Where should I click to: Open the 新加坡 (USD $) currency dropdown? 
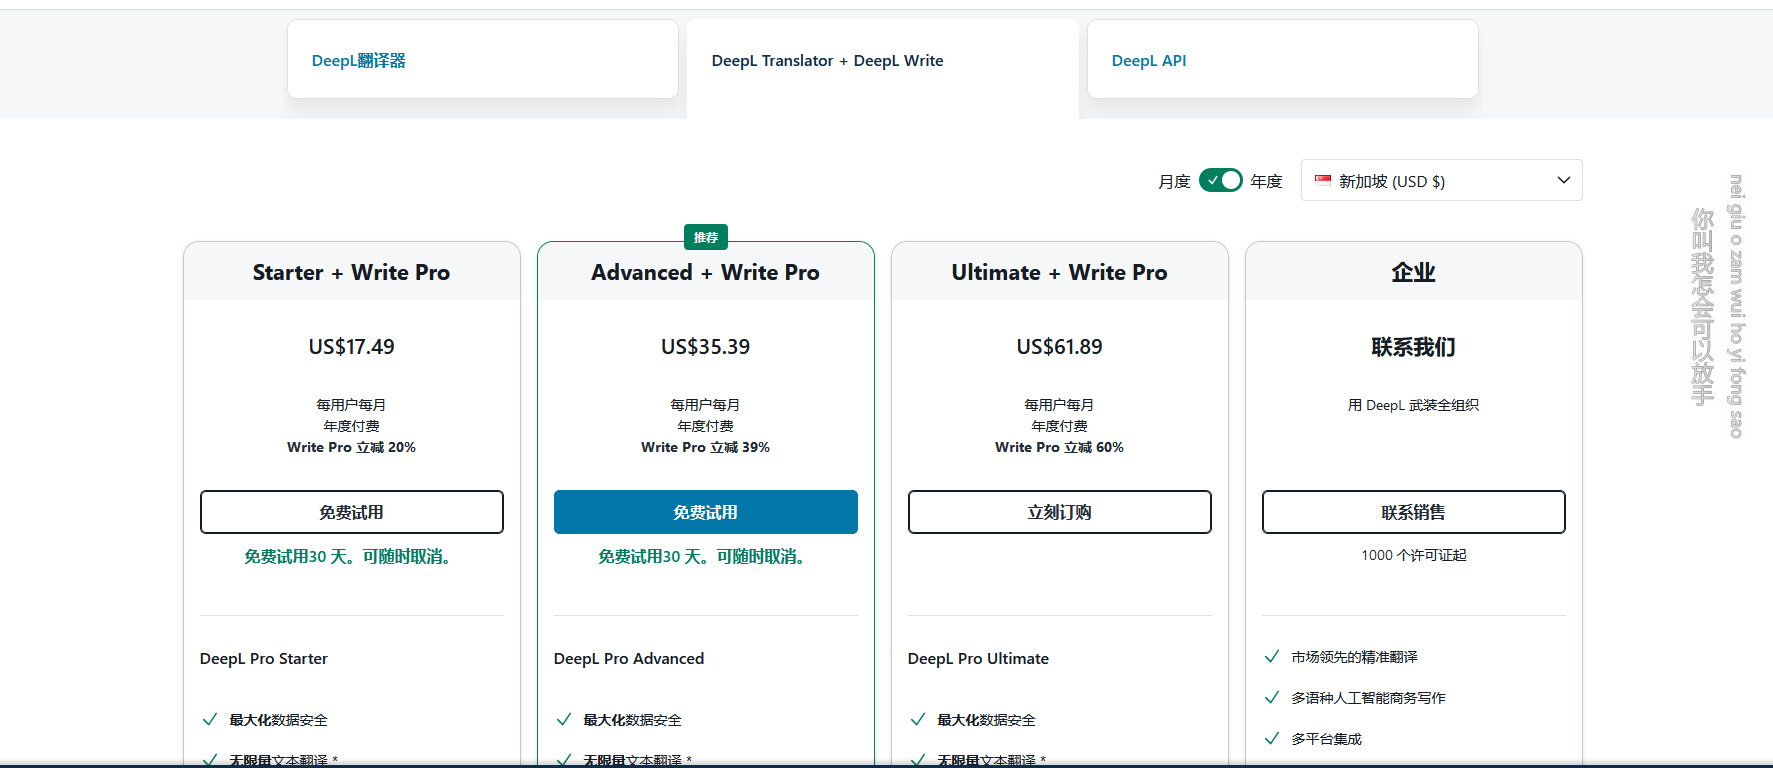pos(1440,181)
